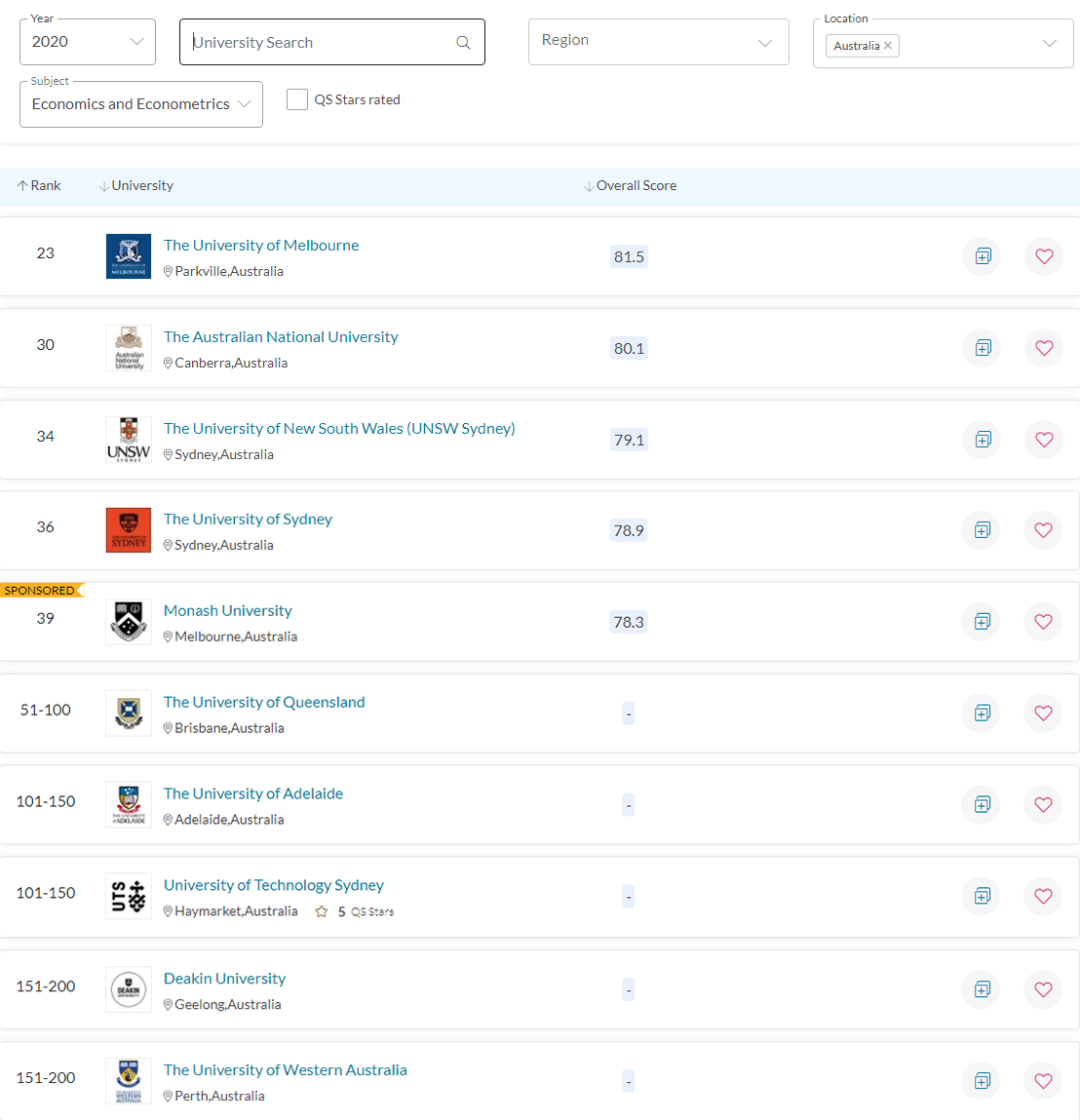Viewport: 1080px width, 1120px height.
Task: Open the Monash University link
Action: 228,610
